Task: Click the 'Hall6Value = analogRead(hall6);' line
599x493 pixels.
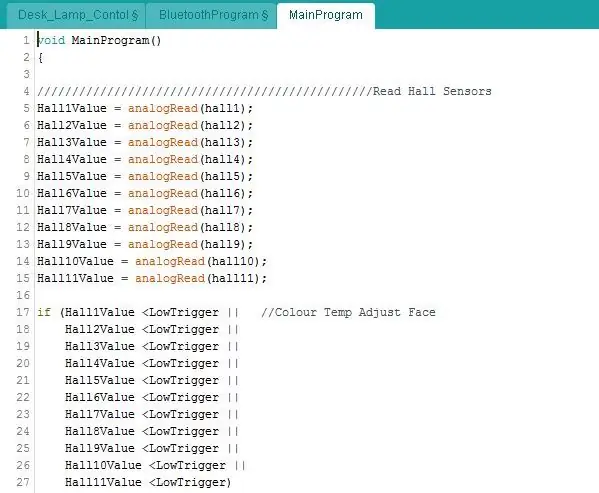Action: [x=145, y=193]
